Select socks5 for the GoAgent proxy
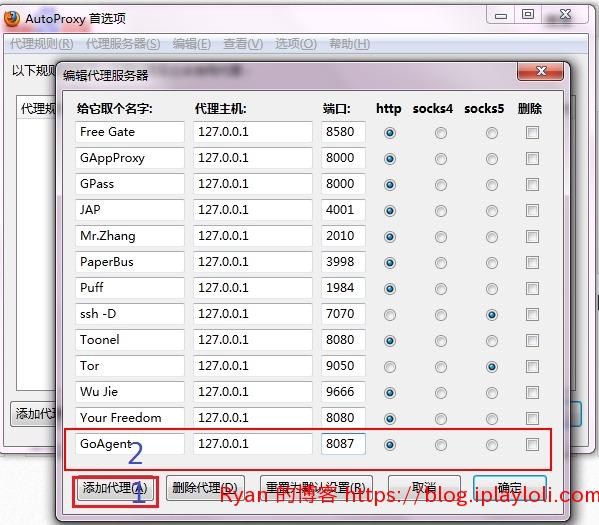Screen dimensions: 599x525 click(492, 445)
